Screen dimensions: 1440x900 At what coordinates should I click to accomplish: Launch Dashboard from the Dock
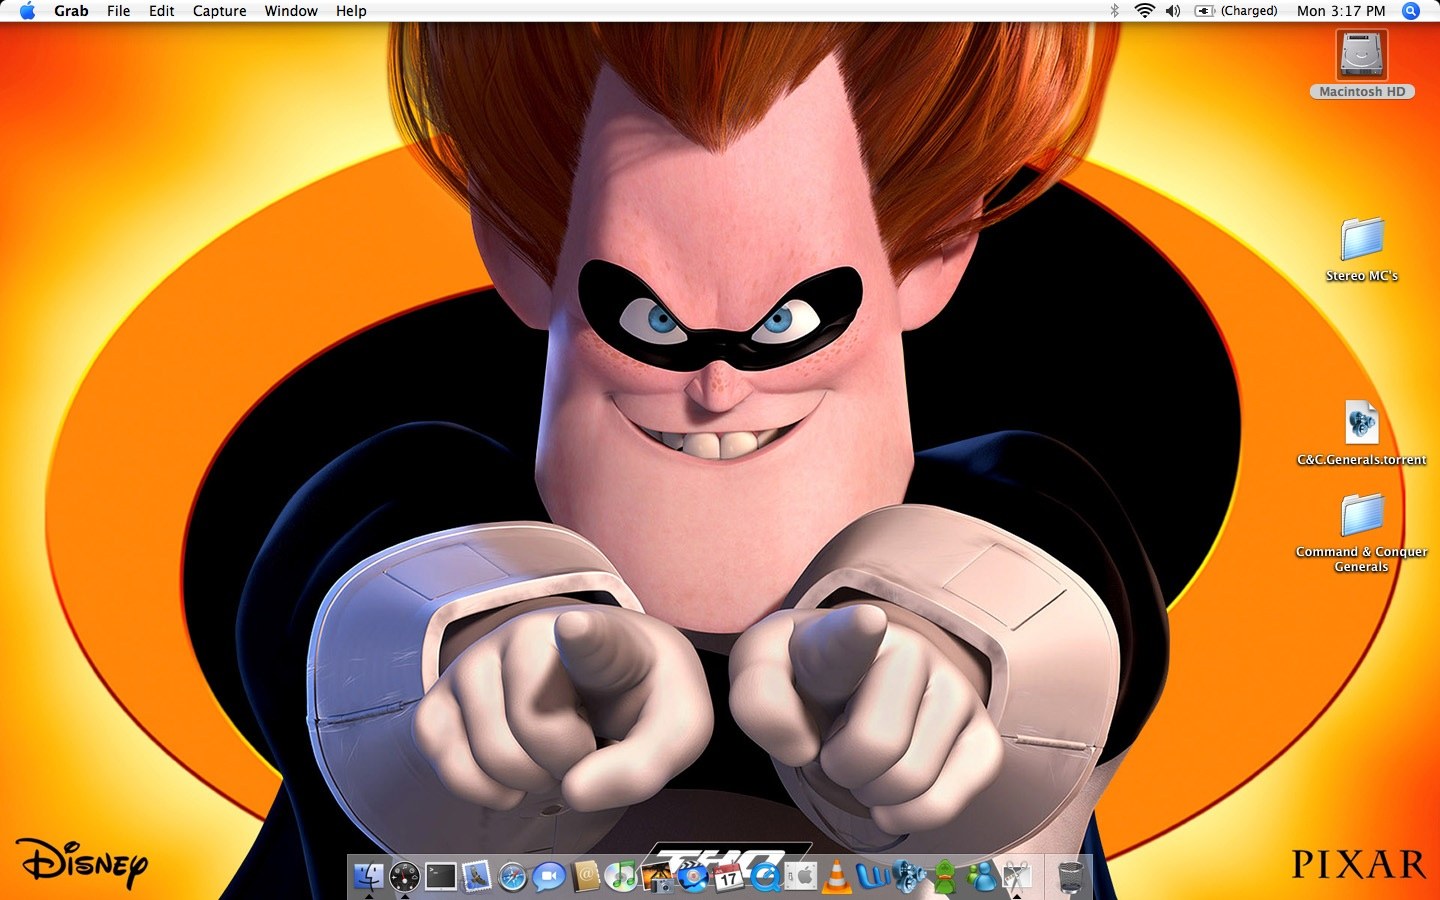pyautogui.click(x=404, y=877)
